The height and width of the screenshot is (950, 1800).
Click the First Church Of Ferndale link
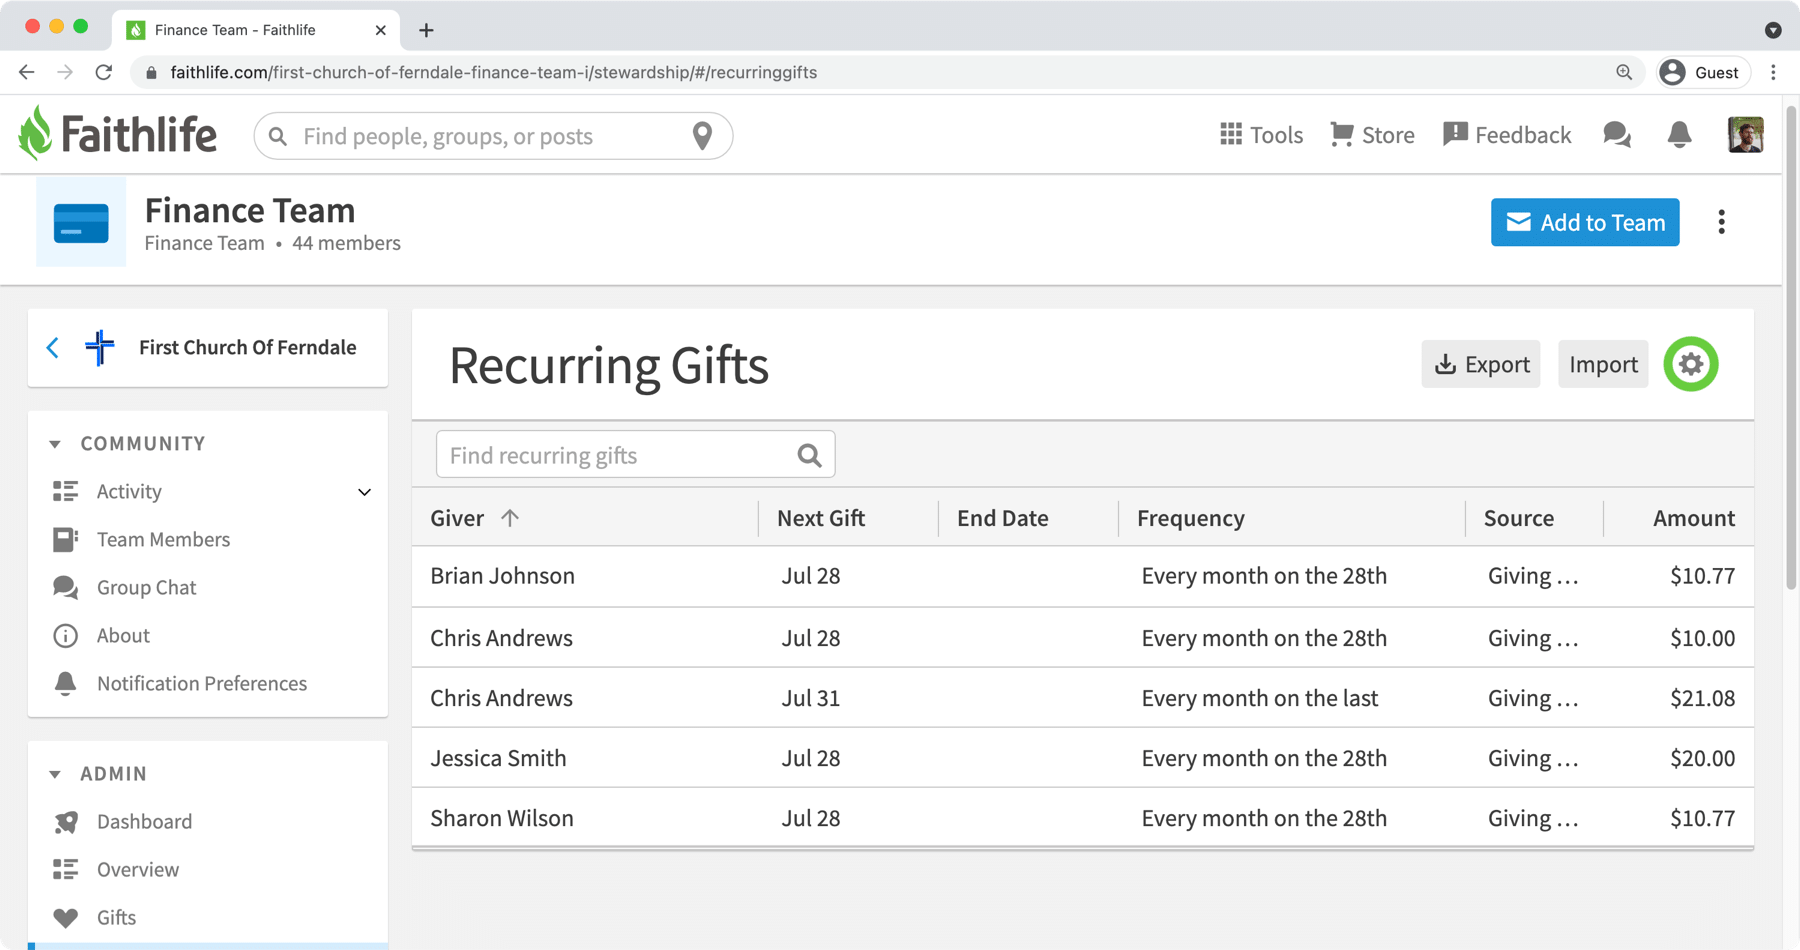pyautogui.click(x=247, y=347)
